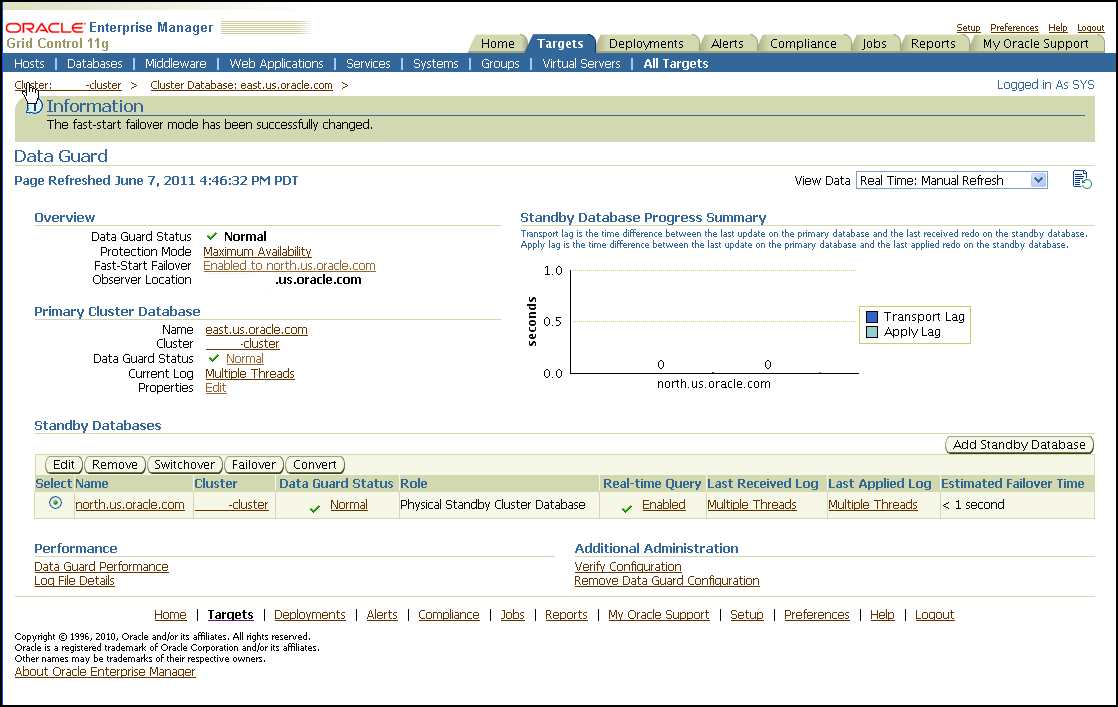
Task: Click the checkmark icon beside Real-time Query Enabled
Action: [x=627, y=507]
